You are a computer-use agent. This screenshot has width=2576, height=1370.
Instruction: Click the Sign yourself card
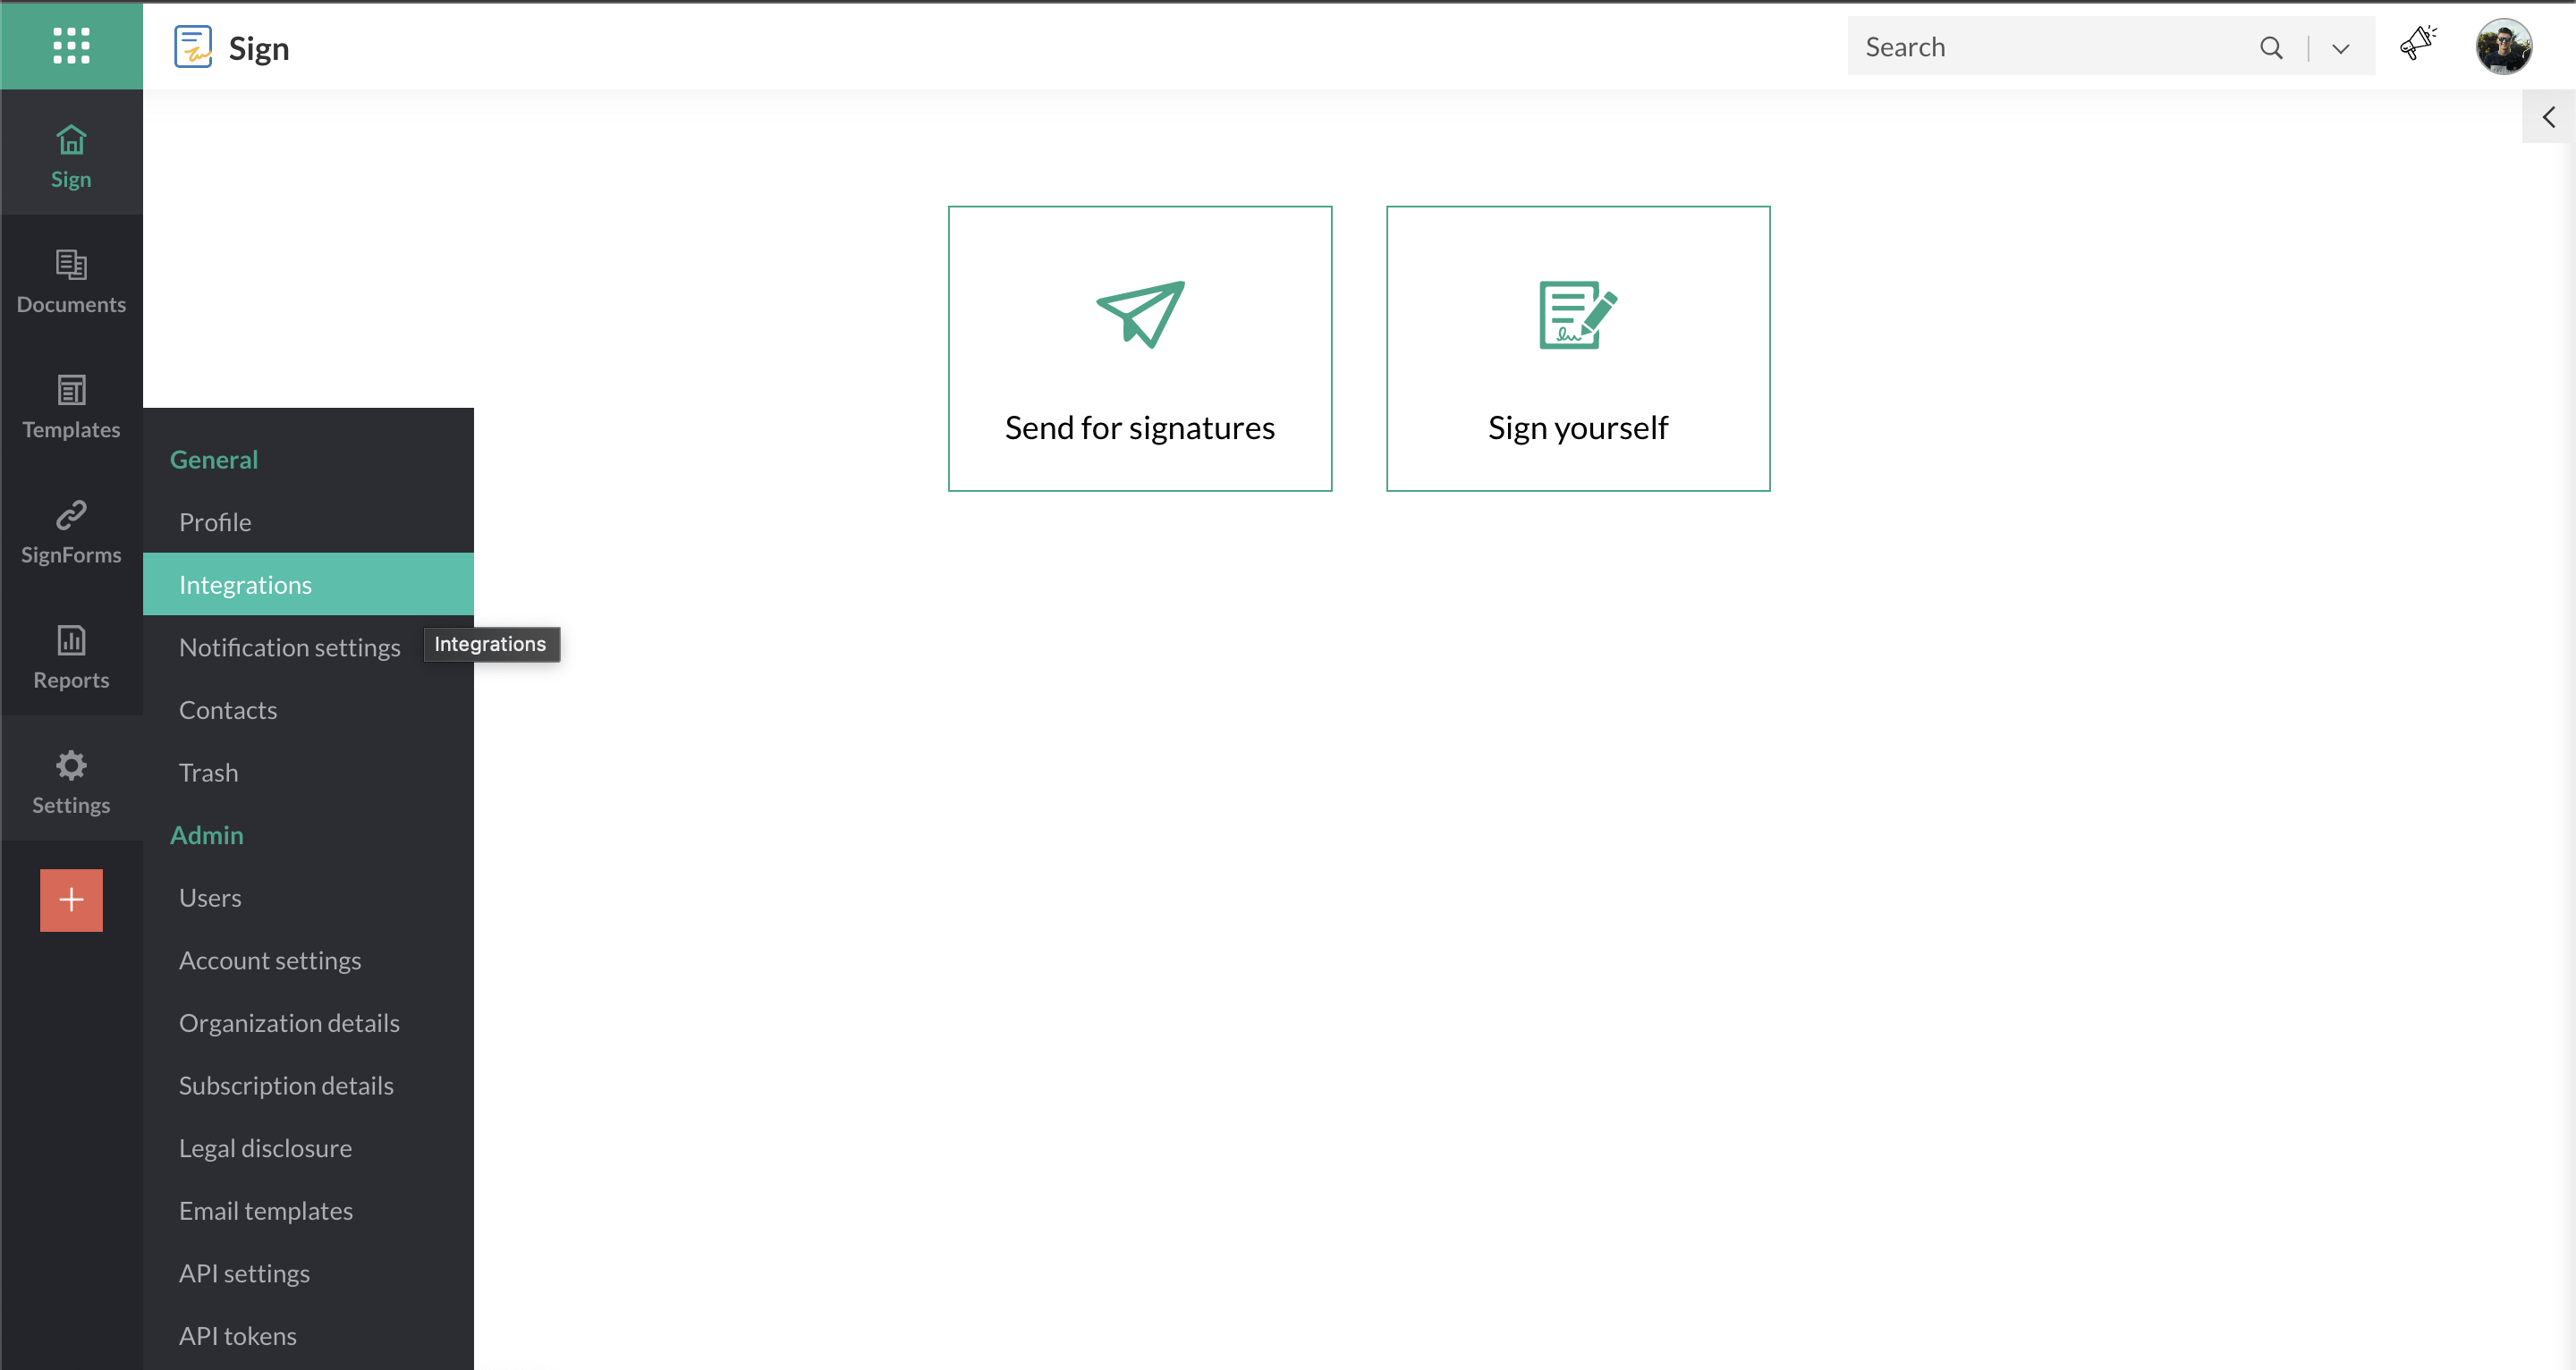pyautogui.click(x=1577, y=348)
